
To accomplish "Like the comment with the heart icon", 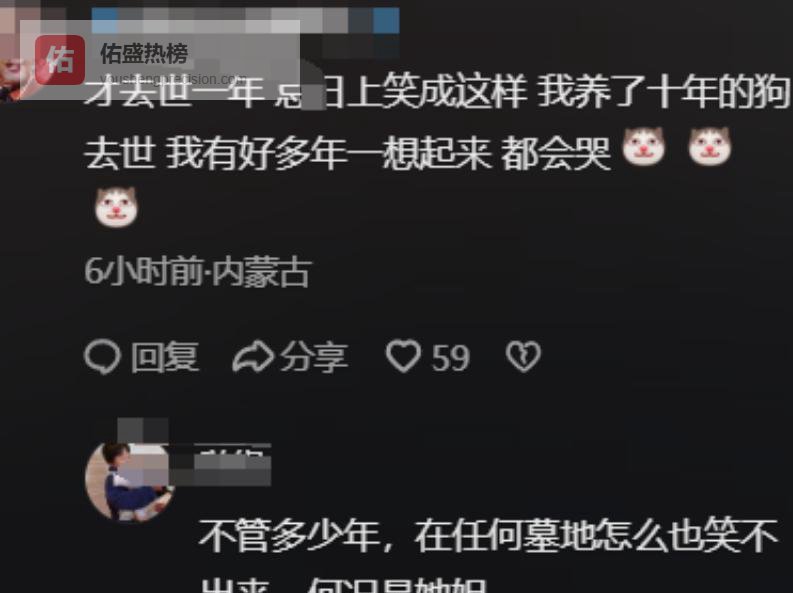I will pos(403,356).
